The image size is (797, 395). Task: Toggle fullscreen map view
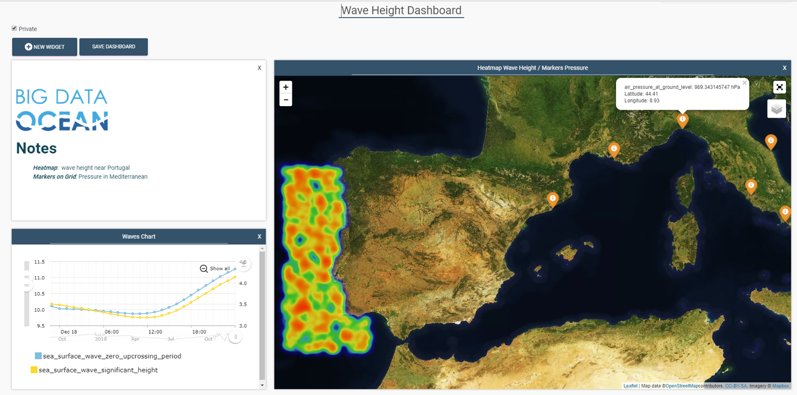coord(779,87)
